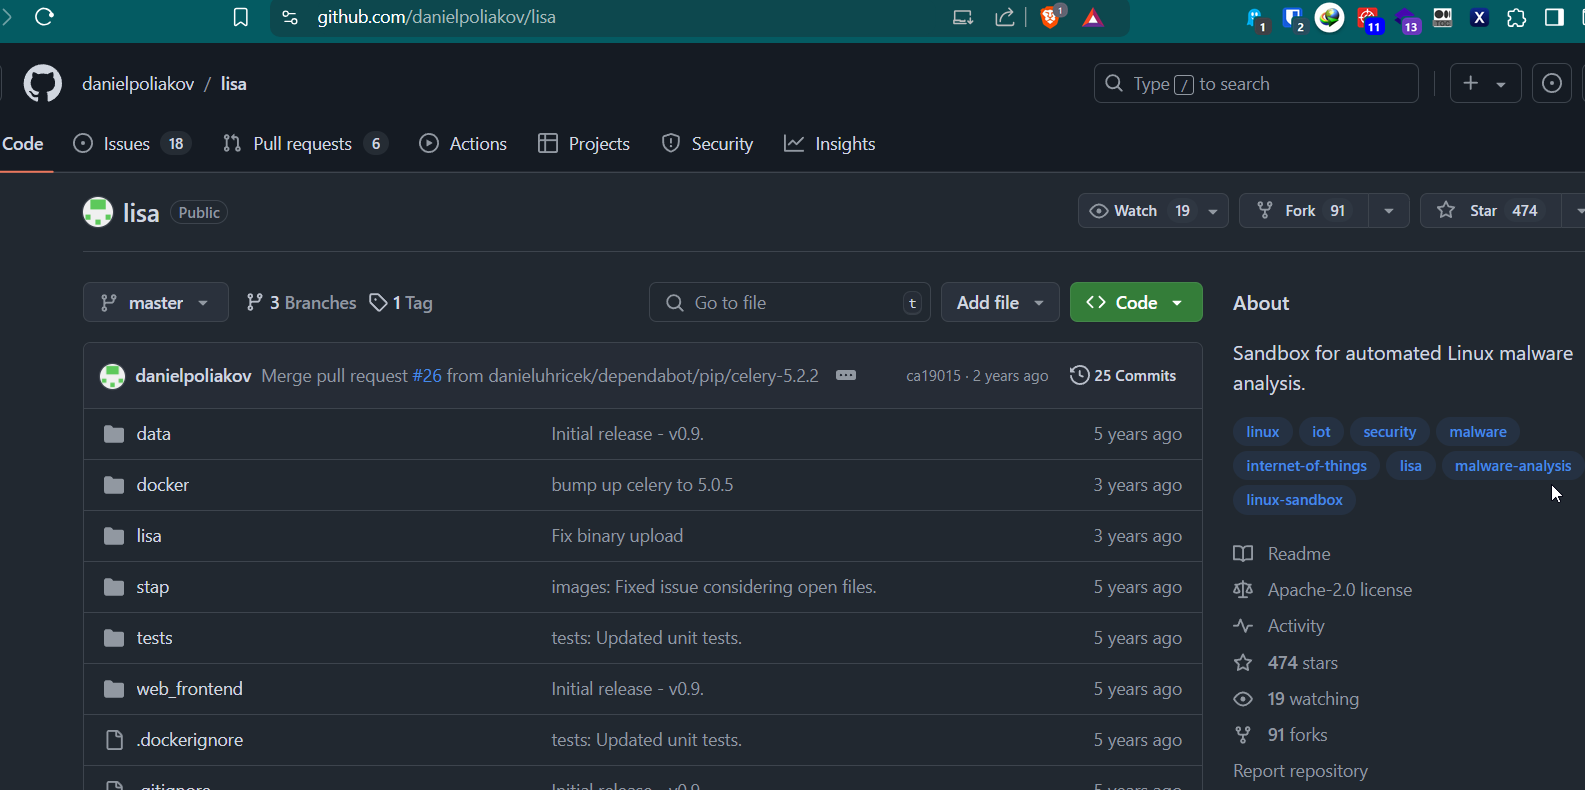The height and width of the screenshot is (790, 1585).
Task: Toggle the browser sidebar panel icon
Action: 1554,17
